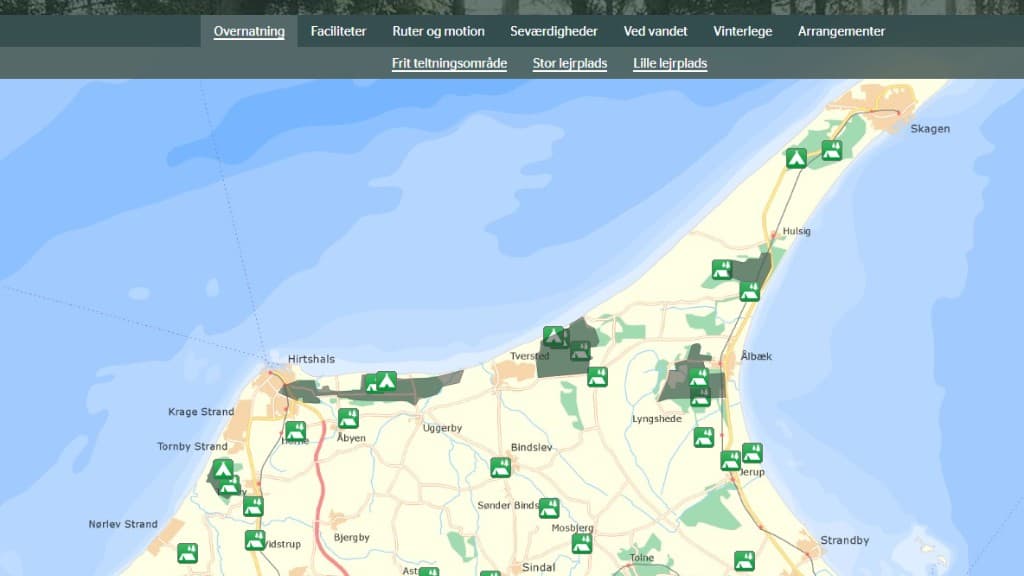Click the campsite icon below Nørlev Strand
The image size is (1024, 576).
pos(187,553)
